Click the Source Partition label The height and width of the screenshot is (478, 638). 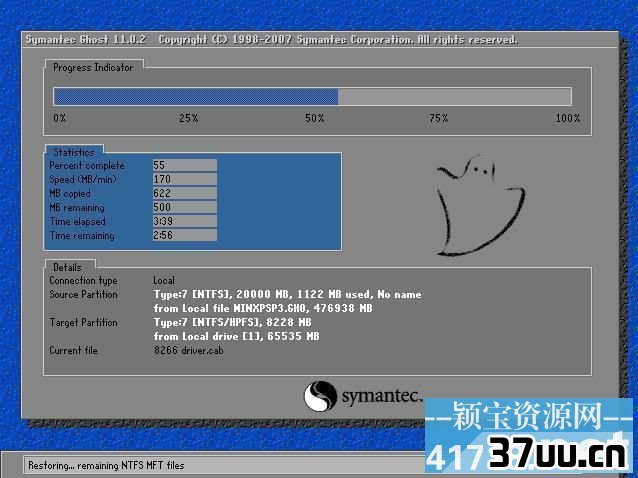(x=83, y=294)
